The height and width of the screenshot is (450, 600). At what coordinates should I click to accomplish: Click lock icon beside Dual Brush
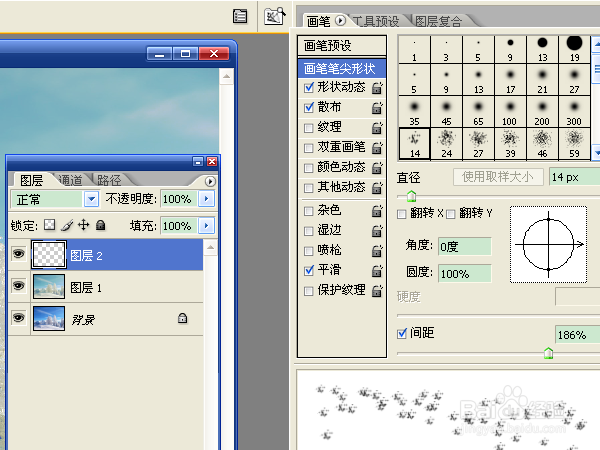pos(377,148)
